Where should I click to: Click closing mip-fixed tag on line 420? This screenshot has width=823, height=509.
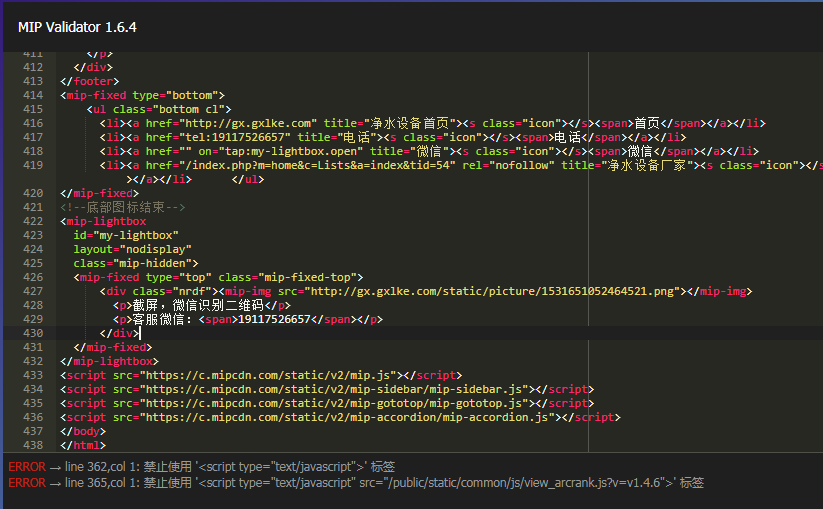tap(100, 193)
